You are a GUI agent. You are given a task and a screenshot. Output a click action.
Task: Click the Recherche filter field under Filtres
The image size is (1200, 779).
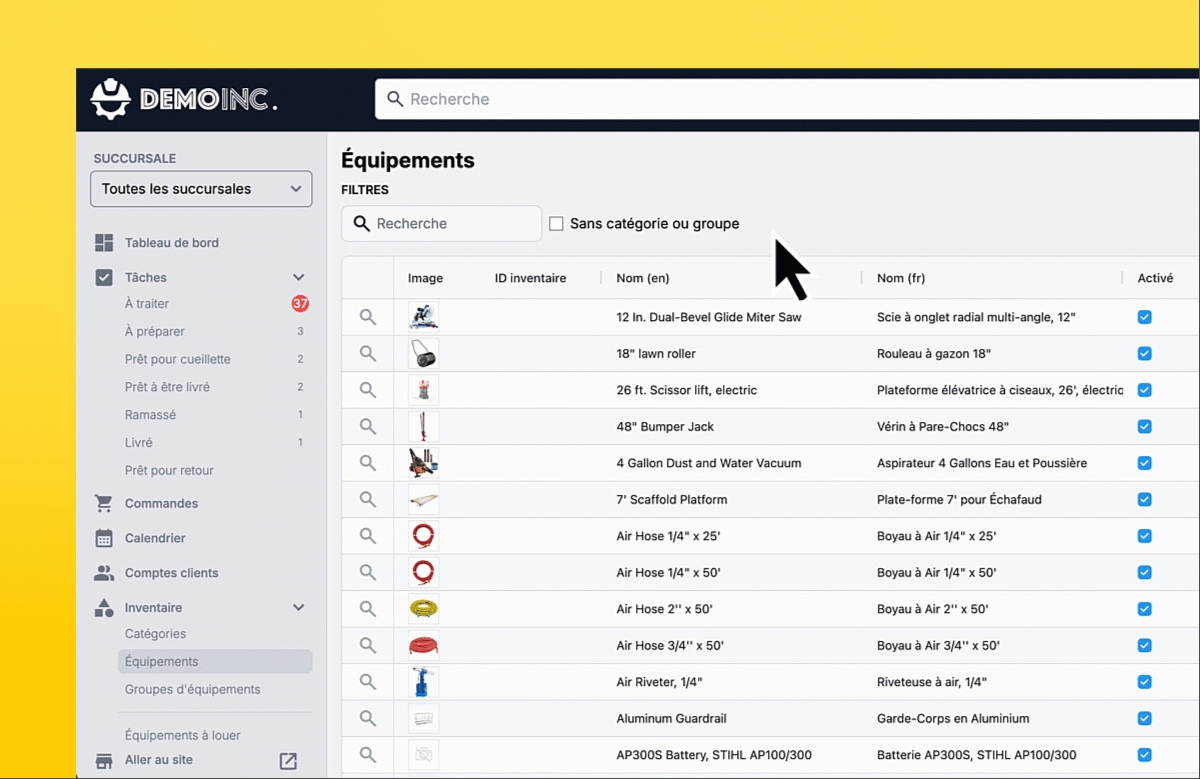452,224
